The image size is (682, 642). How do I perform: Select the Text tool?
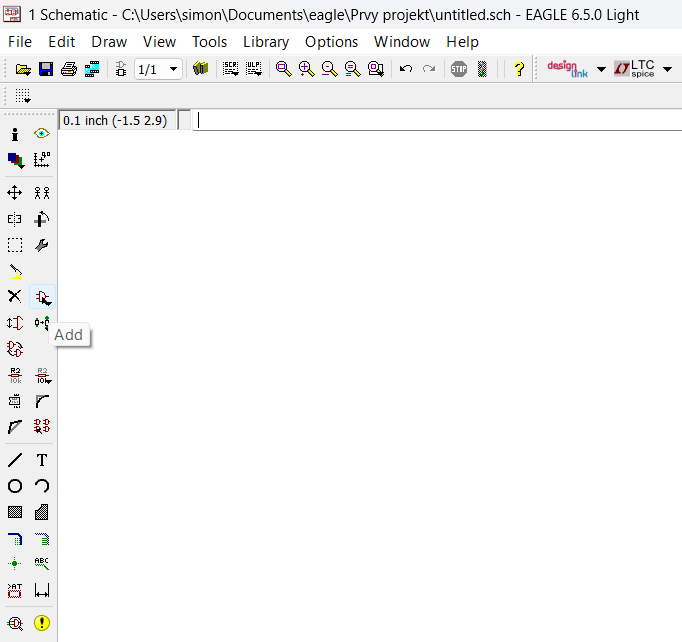42,460
